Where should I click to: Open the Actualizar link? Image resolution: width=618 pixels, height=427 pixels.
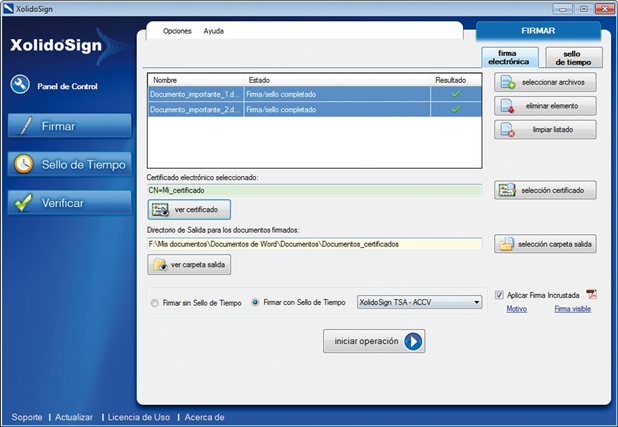[74, 417]
